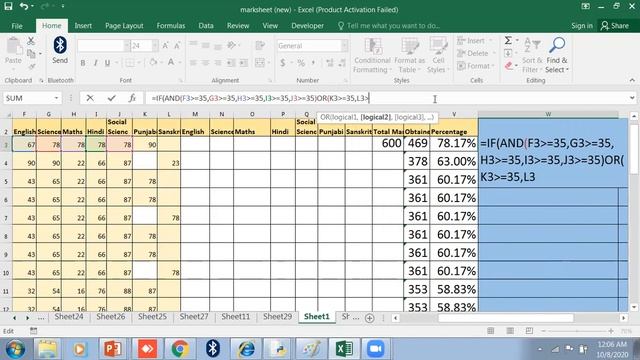Cancel formula entry with X icon
Viewport: 640px width, 360px height.
[90, 98]
